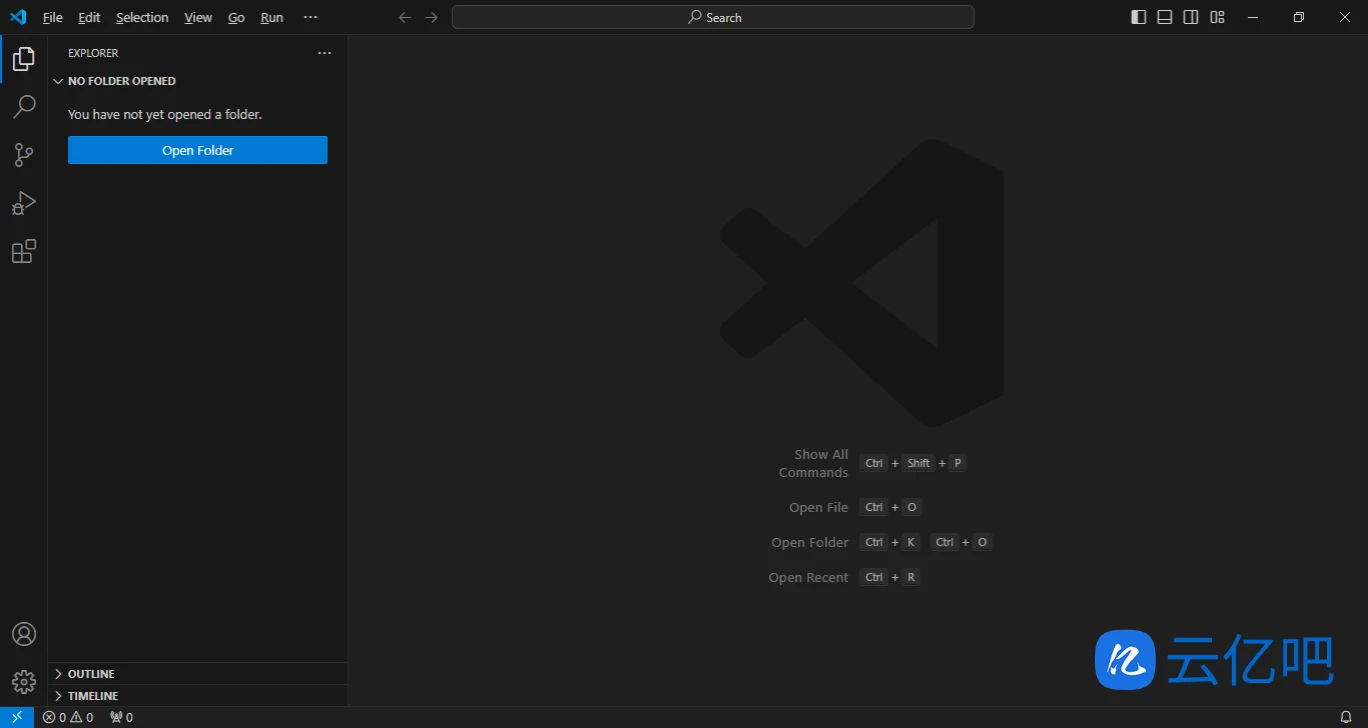Open the Edit menu

[89, 17]
